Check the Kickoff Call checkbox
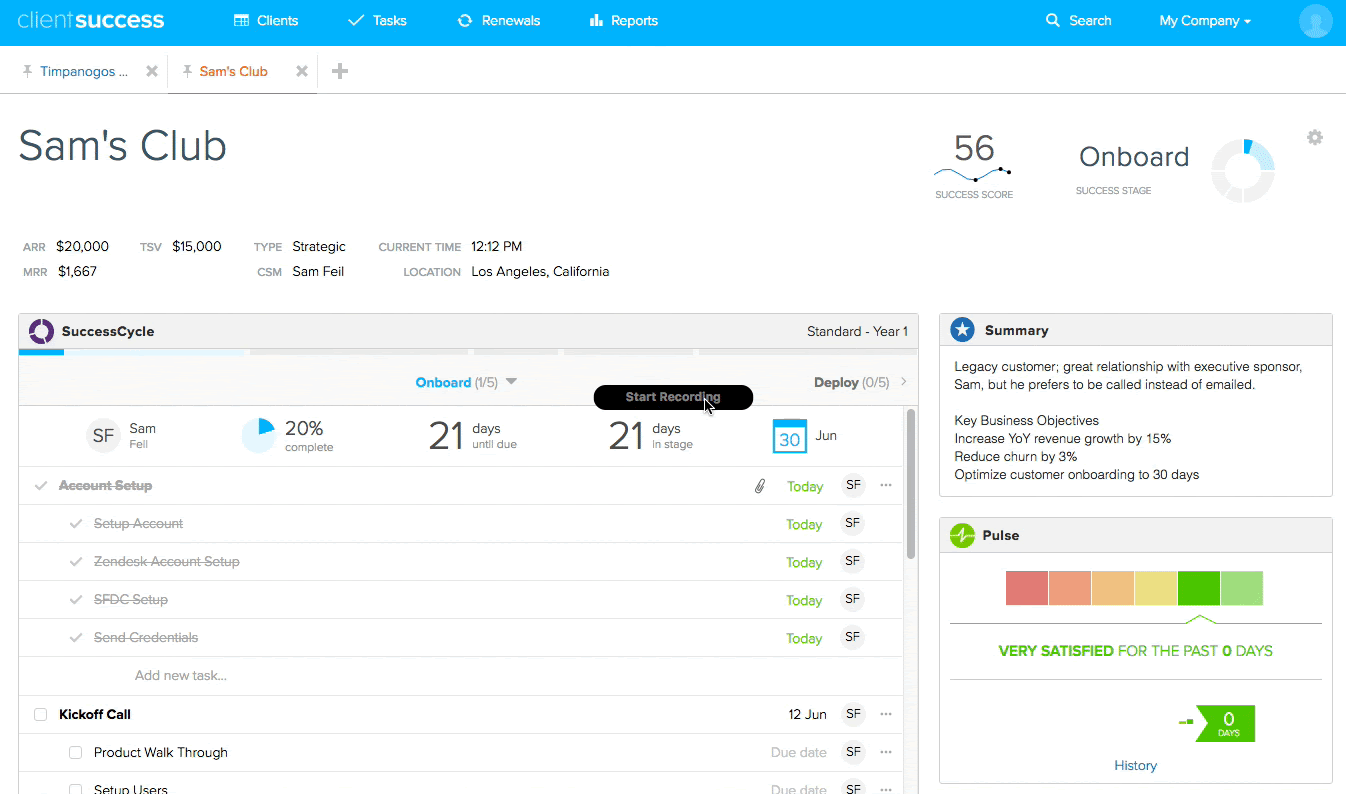 (x=39, y=714)
